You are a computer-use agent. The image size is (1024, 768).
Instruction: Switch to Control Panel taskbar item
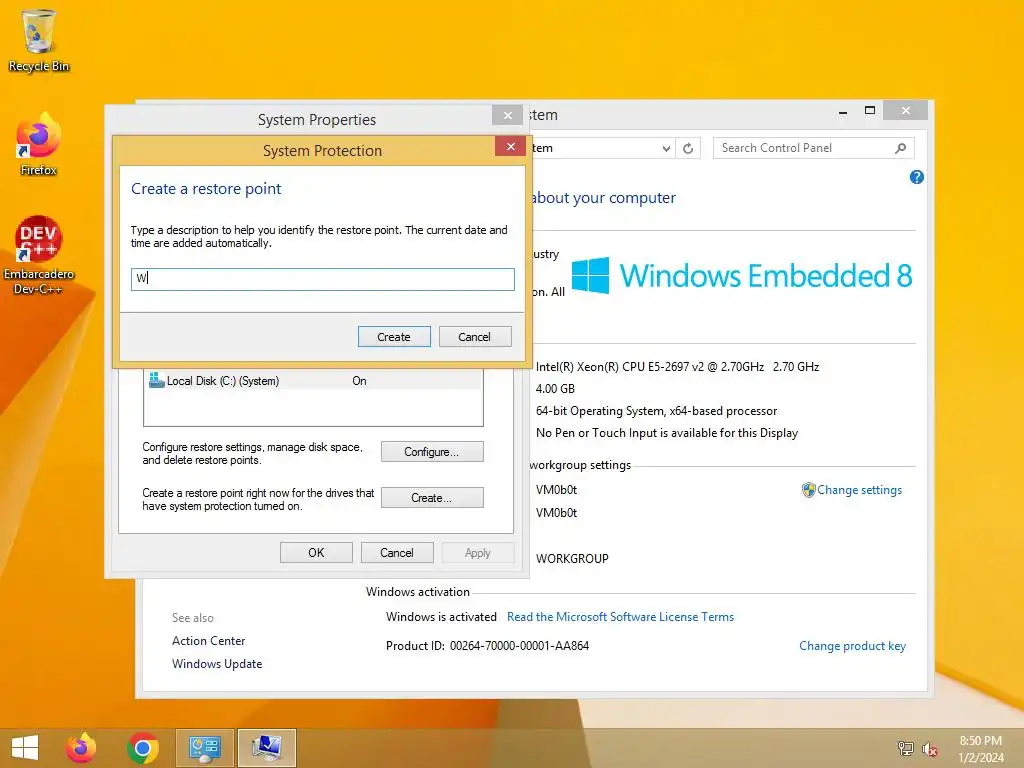click(204, 748)
